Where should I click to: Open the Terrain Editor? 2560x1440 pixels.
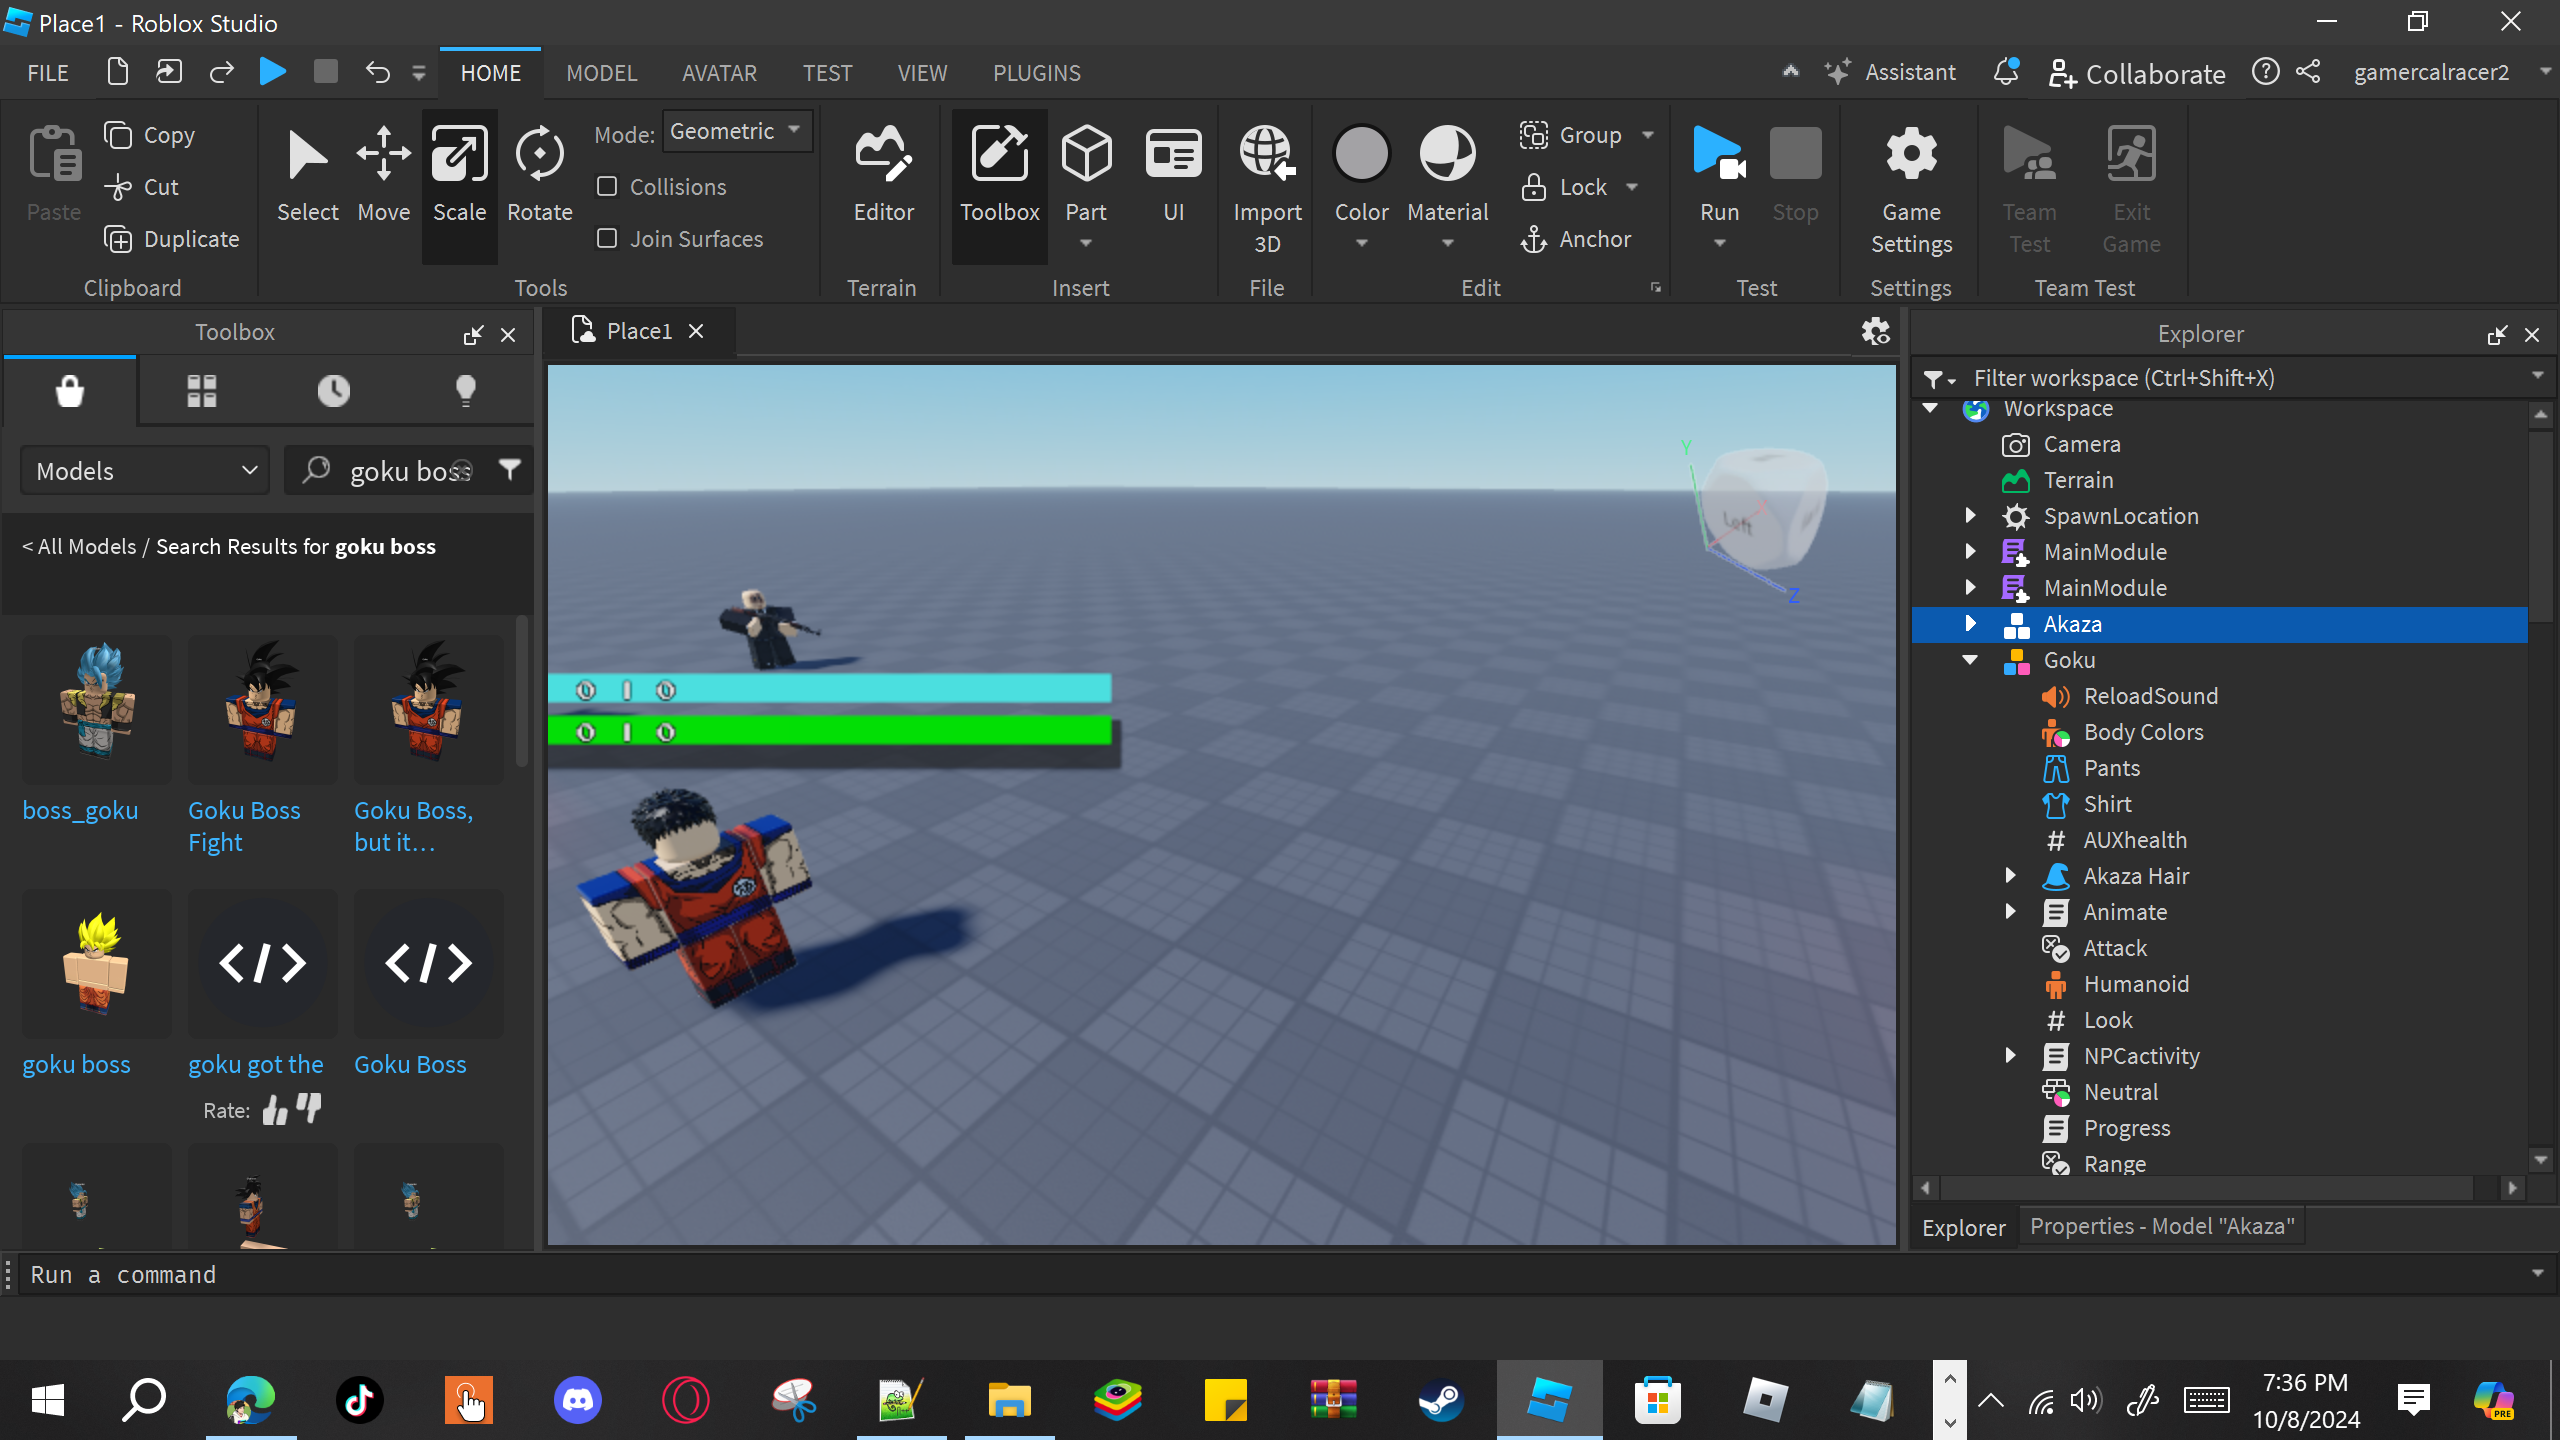[883, 172]
